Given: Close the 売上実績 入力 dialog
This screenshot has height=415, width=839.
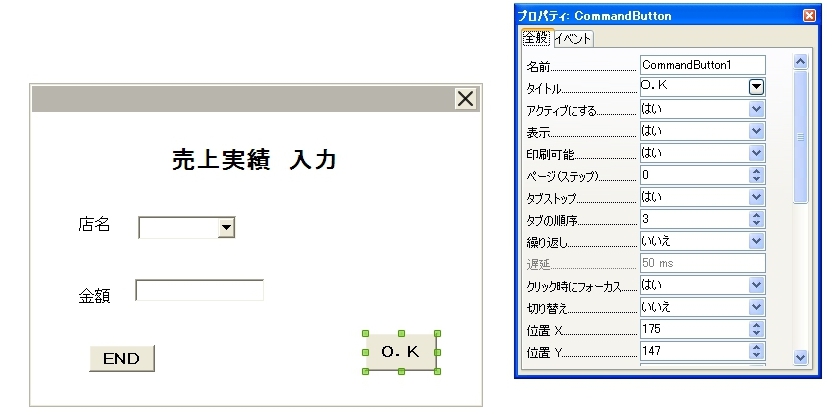Looking at the screenshot, I should [x=466, y=98].
